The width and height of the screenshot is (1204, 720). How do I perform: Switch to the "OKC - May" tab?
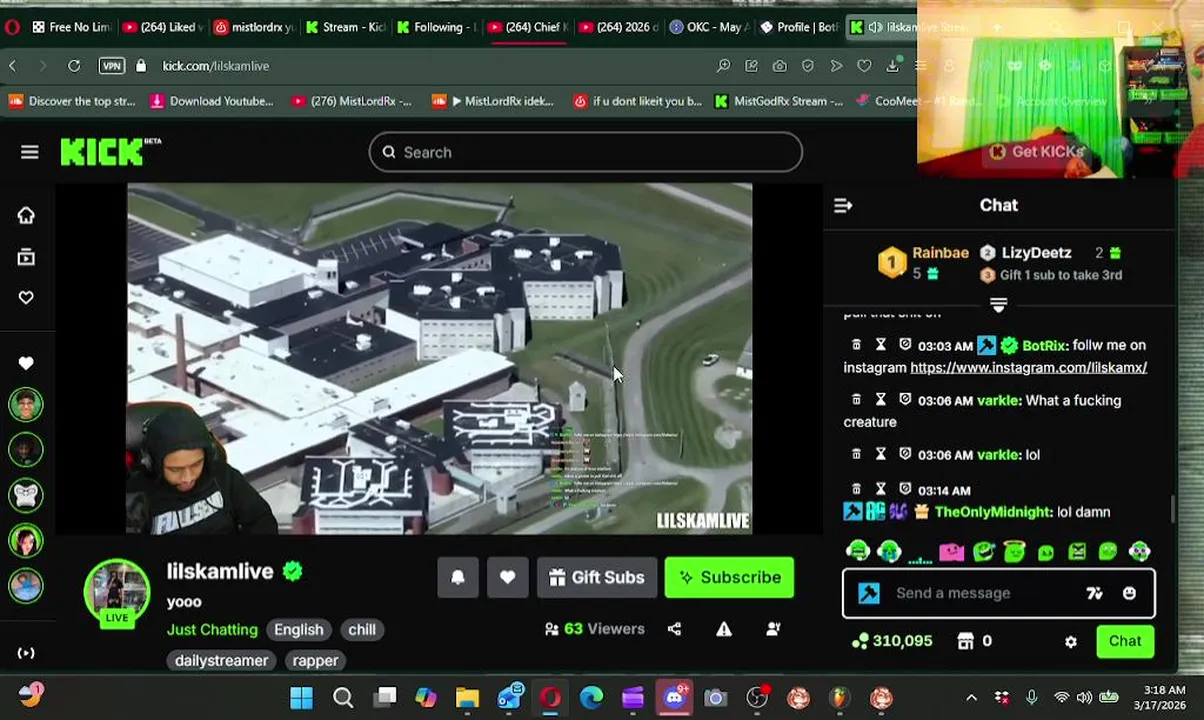(708, 27)
